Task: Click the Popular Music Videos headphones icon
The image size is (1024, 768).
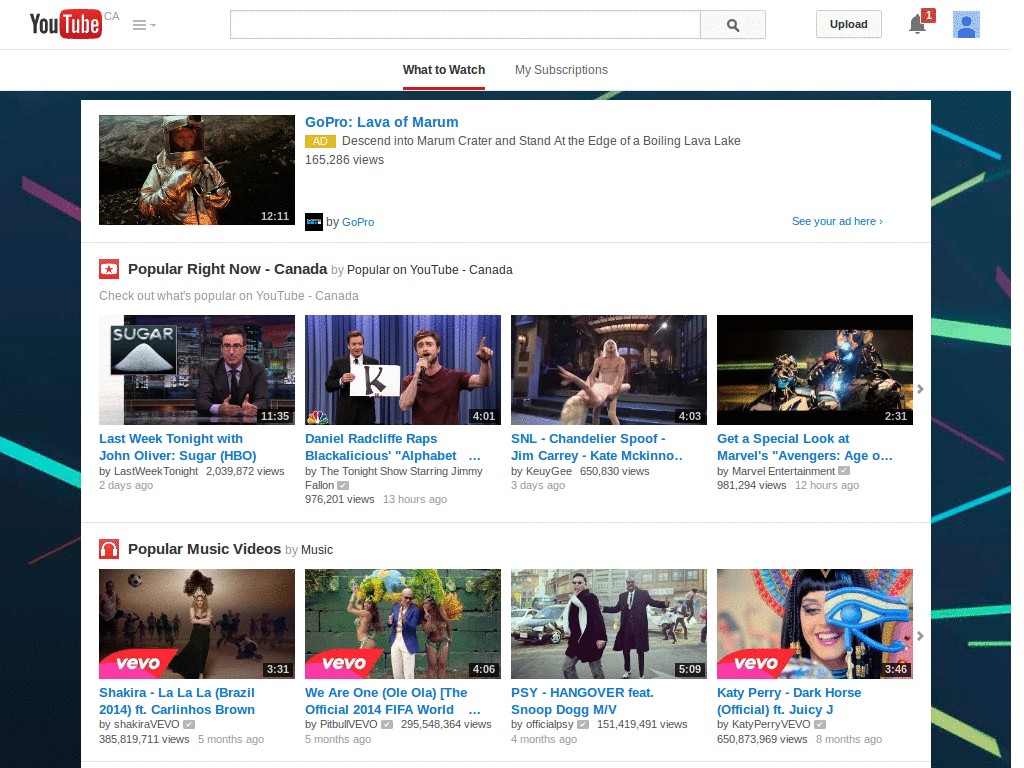Action: [109, 549]
